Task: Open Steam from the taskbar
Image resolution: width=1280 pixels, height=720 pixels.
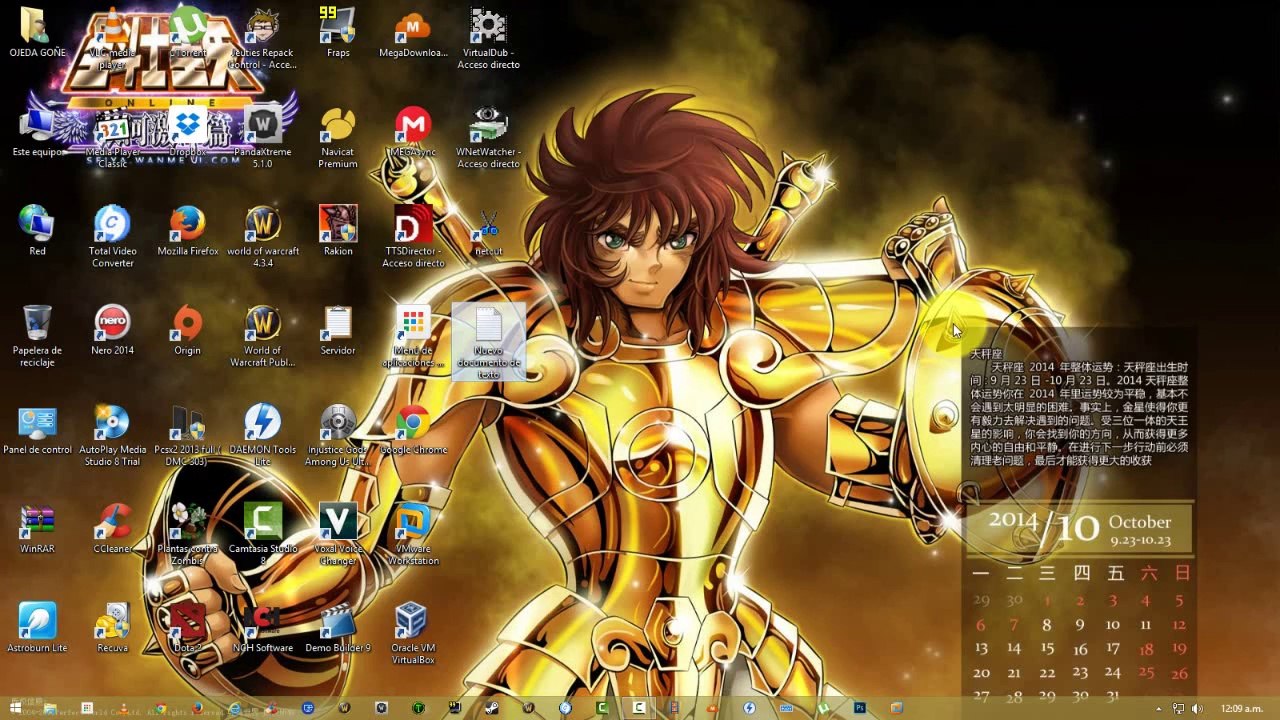Action: tap(491, 709)
